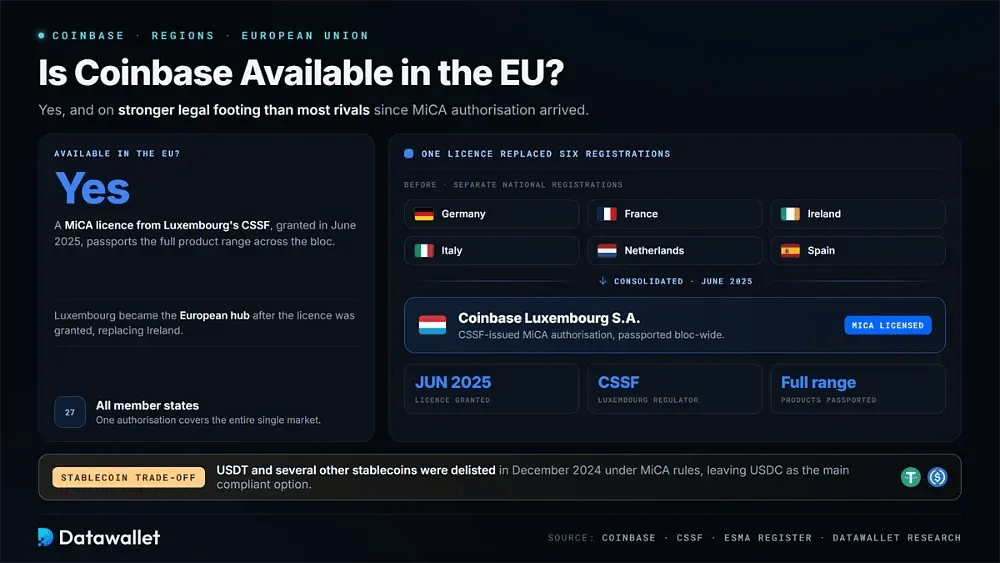Click the AVAILABLE IN THE EU? label
The width and height of the screenshot is (1000, 563).
click(117, 154)
